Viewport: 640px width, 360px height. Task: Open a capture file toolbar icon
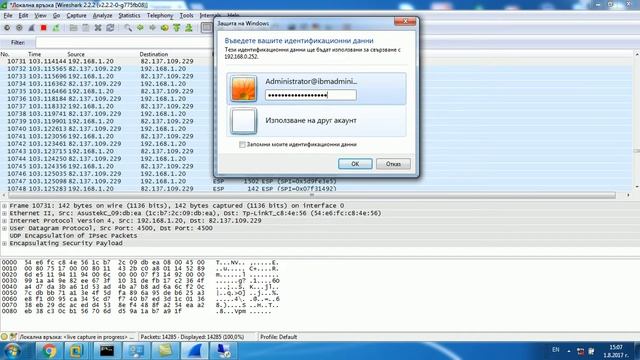click(x=73, y=28)
